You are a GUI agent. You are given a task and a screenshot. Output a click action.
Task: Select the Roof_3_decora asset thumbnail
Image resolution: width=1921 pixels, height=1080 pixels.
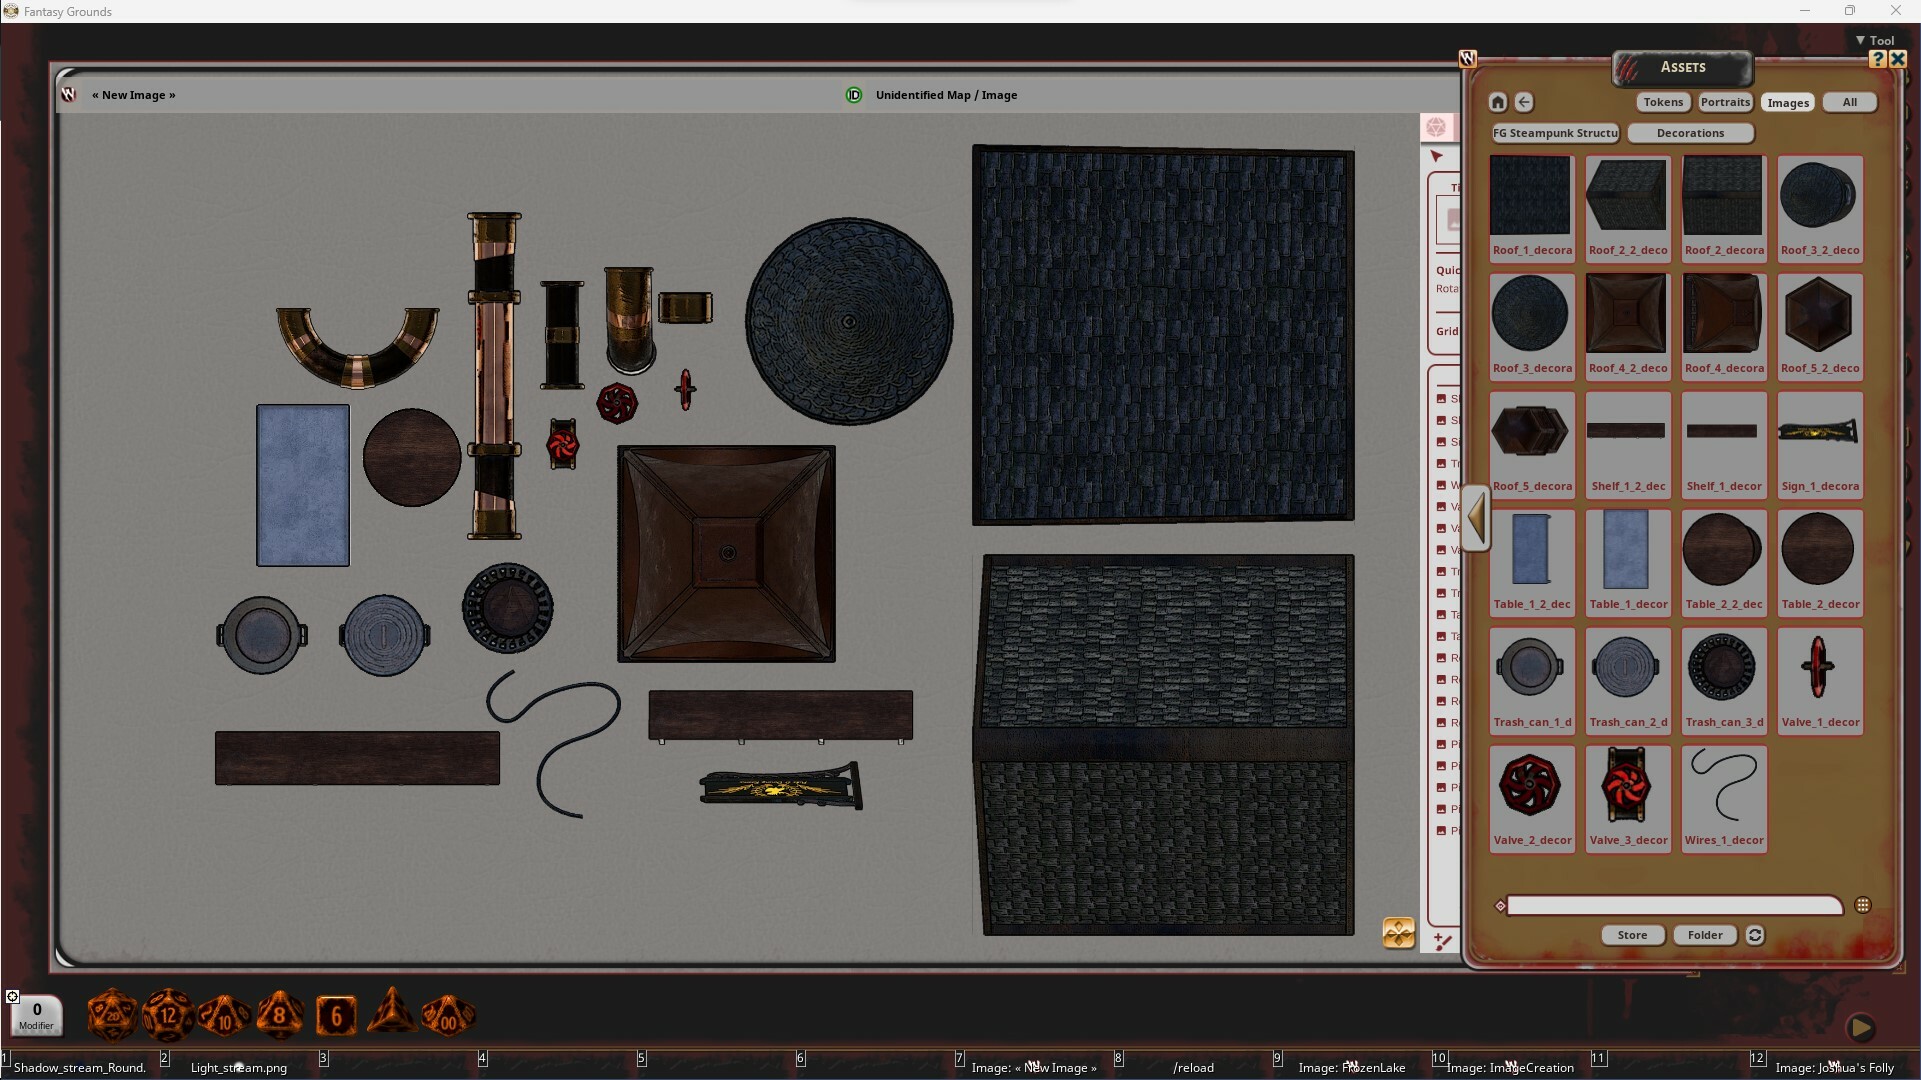click(x=1531, y=313)
